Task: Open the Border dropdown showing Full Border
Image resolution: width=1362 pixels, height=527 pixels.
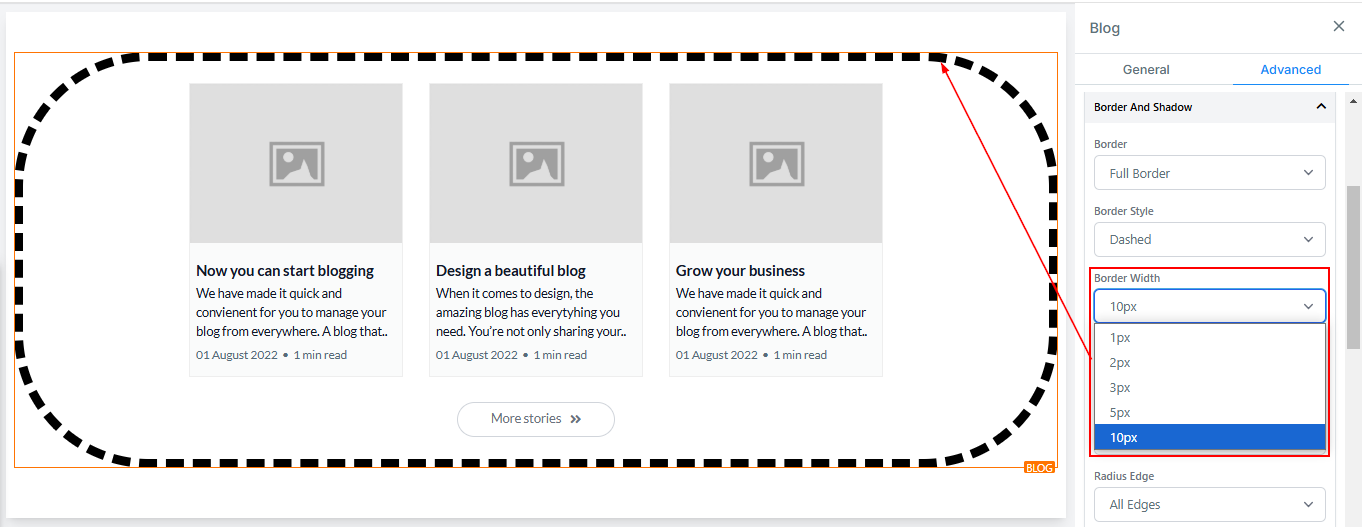Action: (1210, 173)
